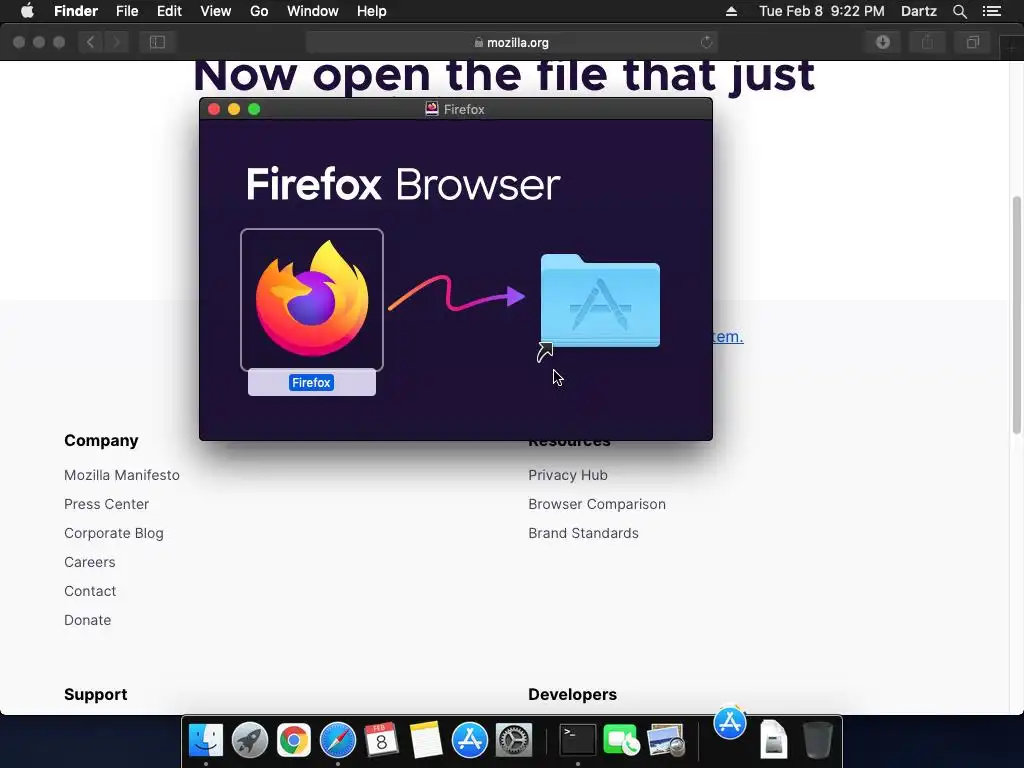The height and width of the screenshot is (768, 1024).
Task: Click the Firefox label under the app icon
Action: coord(312,383)
